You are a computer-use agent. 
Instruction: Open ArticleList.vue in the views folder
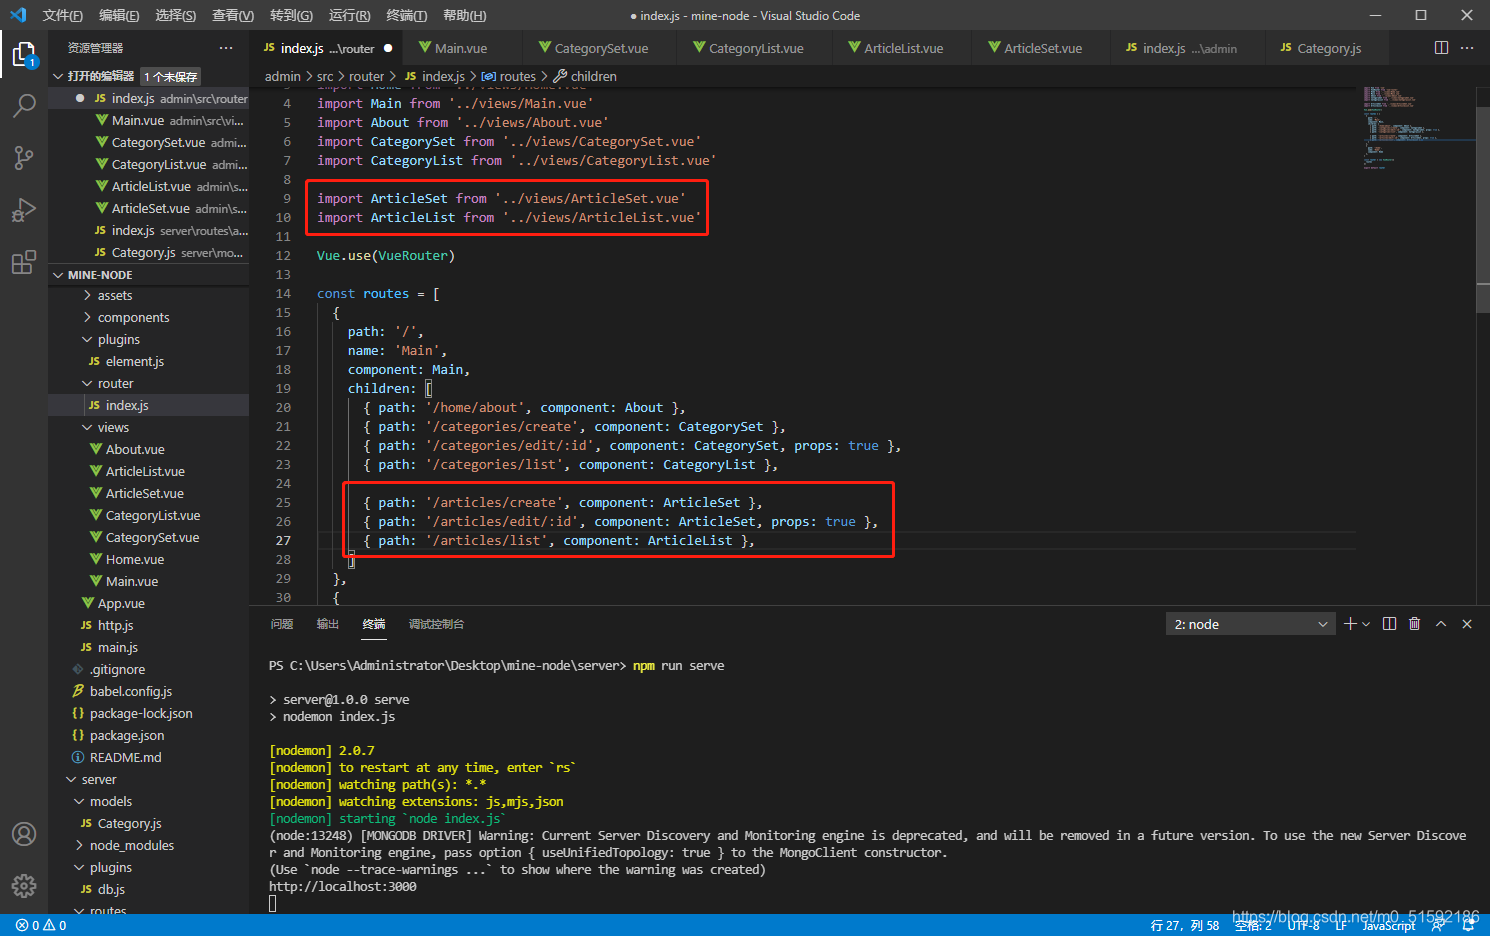(x=145, y=471)
